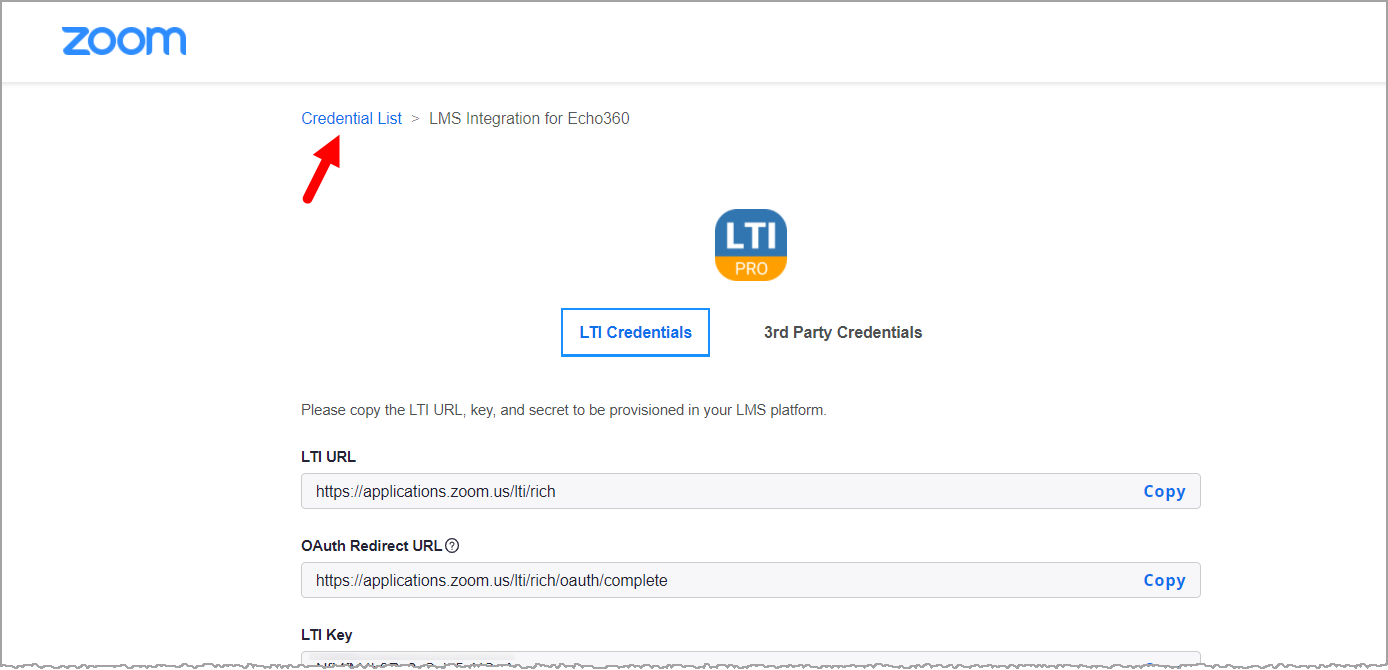Click the LTI URL field label
This screenshot has width=1388, height=670.
(328, 457)
